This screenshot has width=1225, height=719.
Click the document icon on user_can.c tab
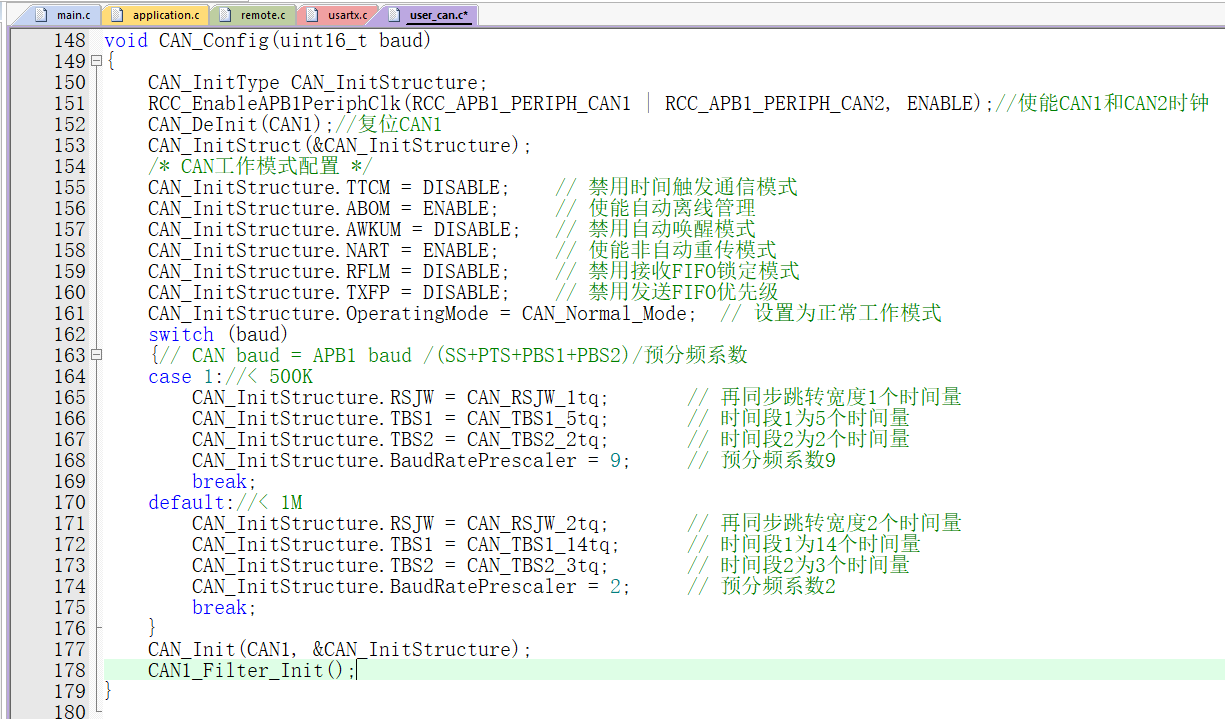tap(395, 14)
